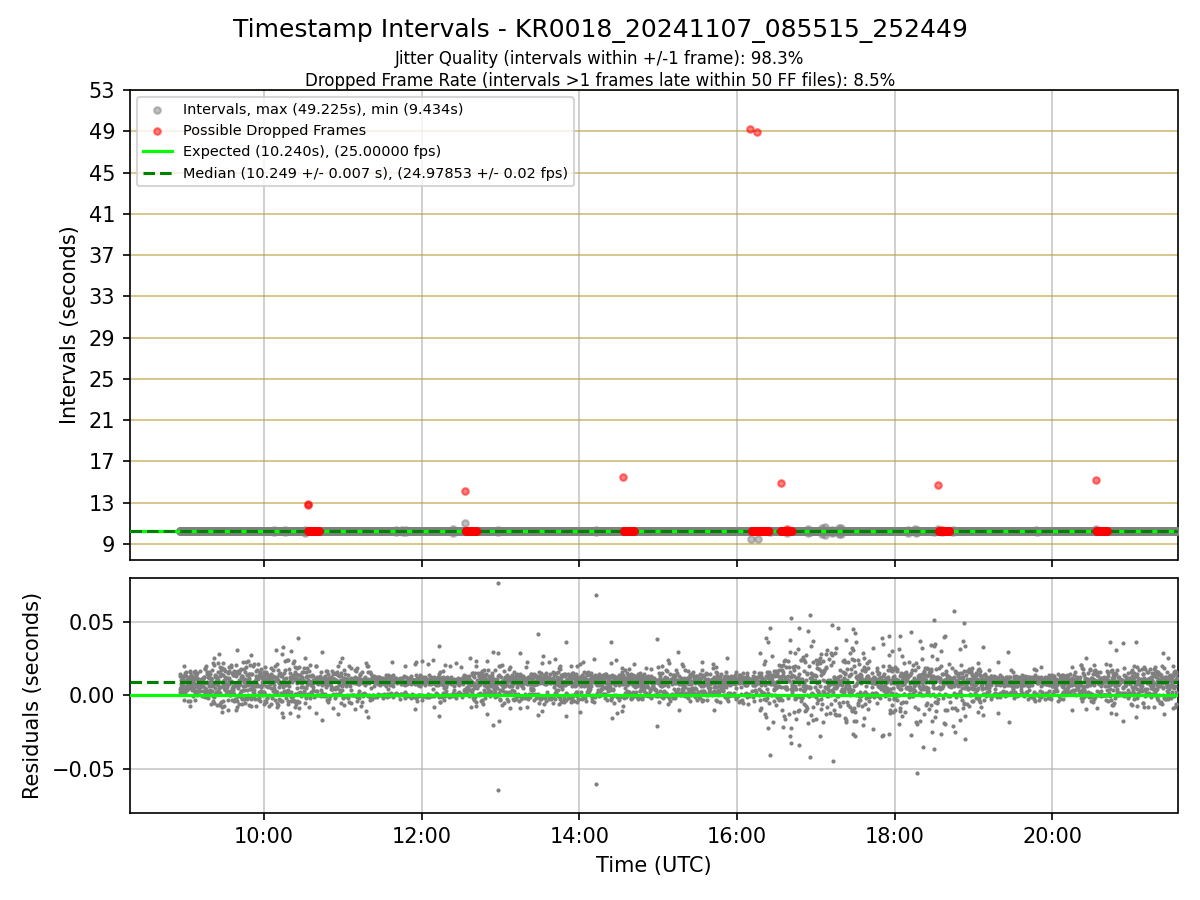Click the gray intervals marker in the legend
The image size is (1200, 900).
tap(157, 110)
